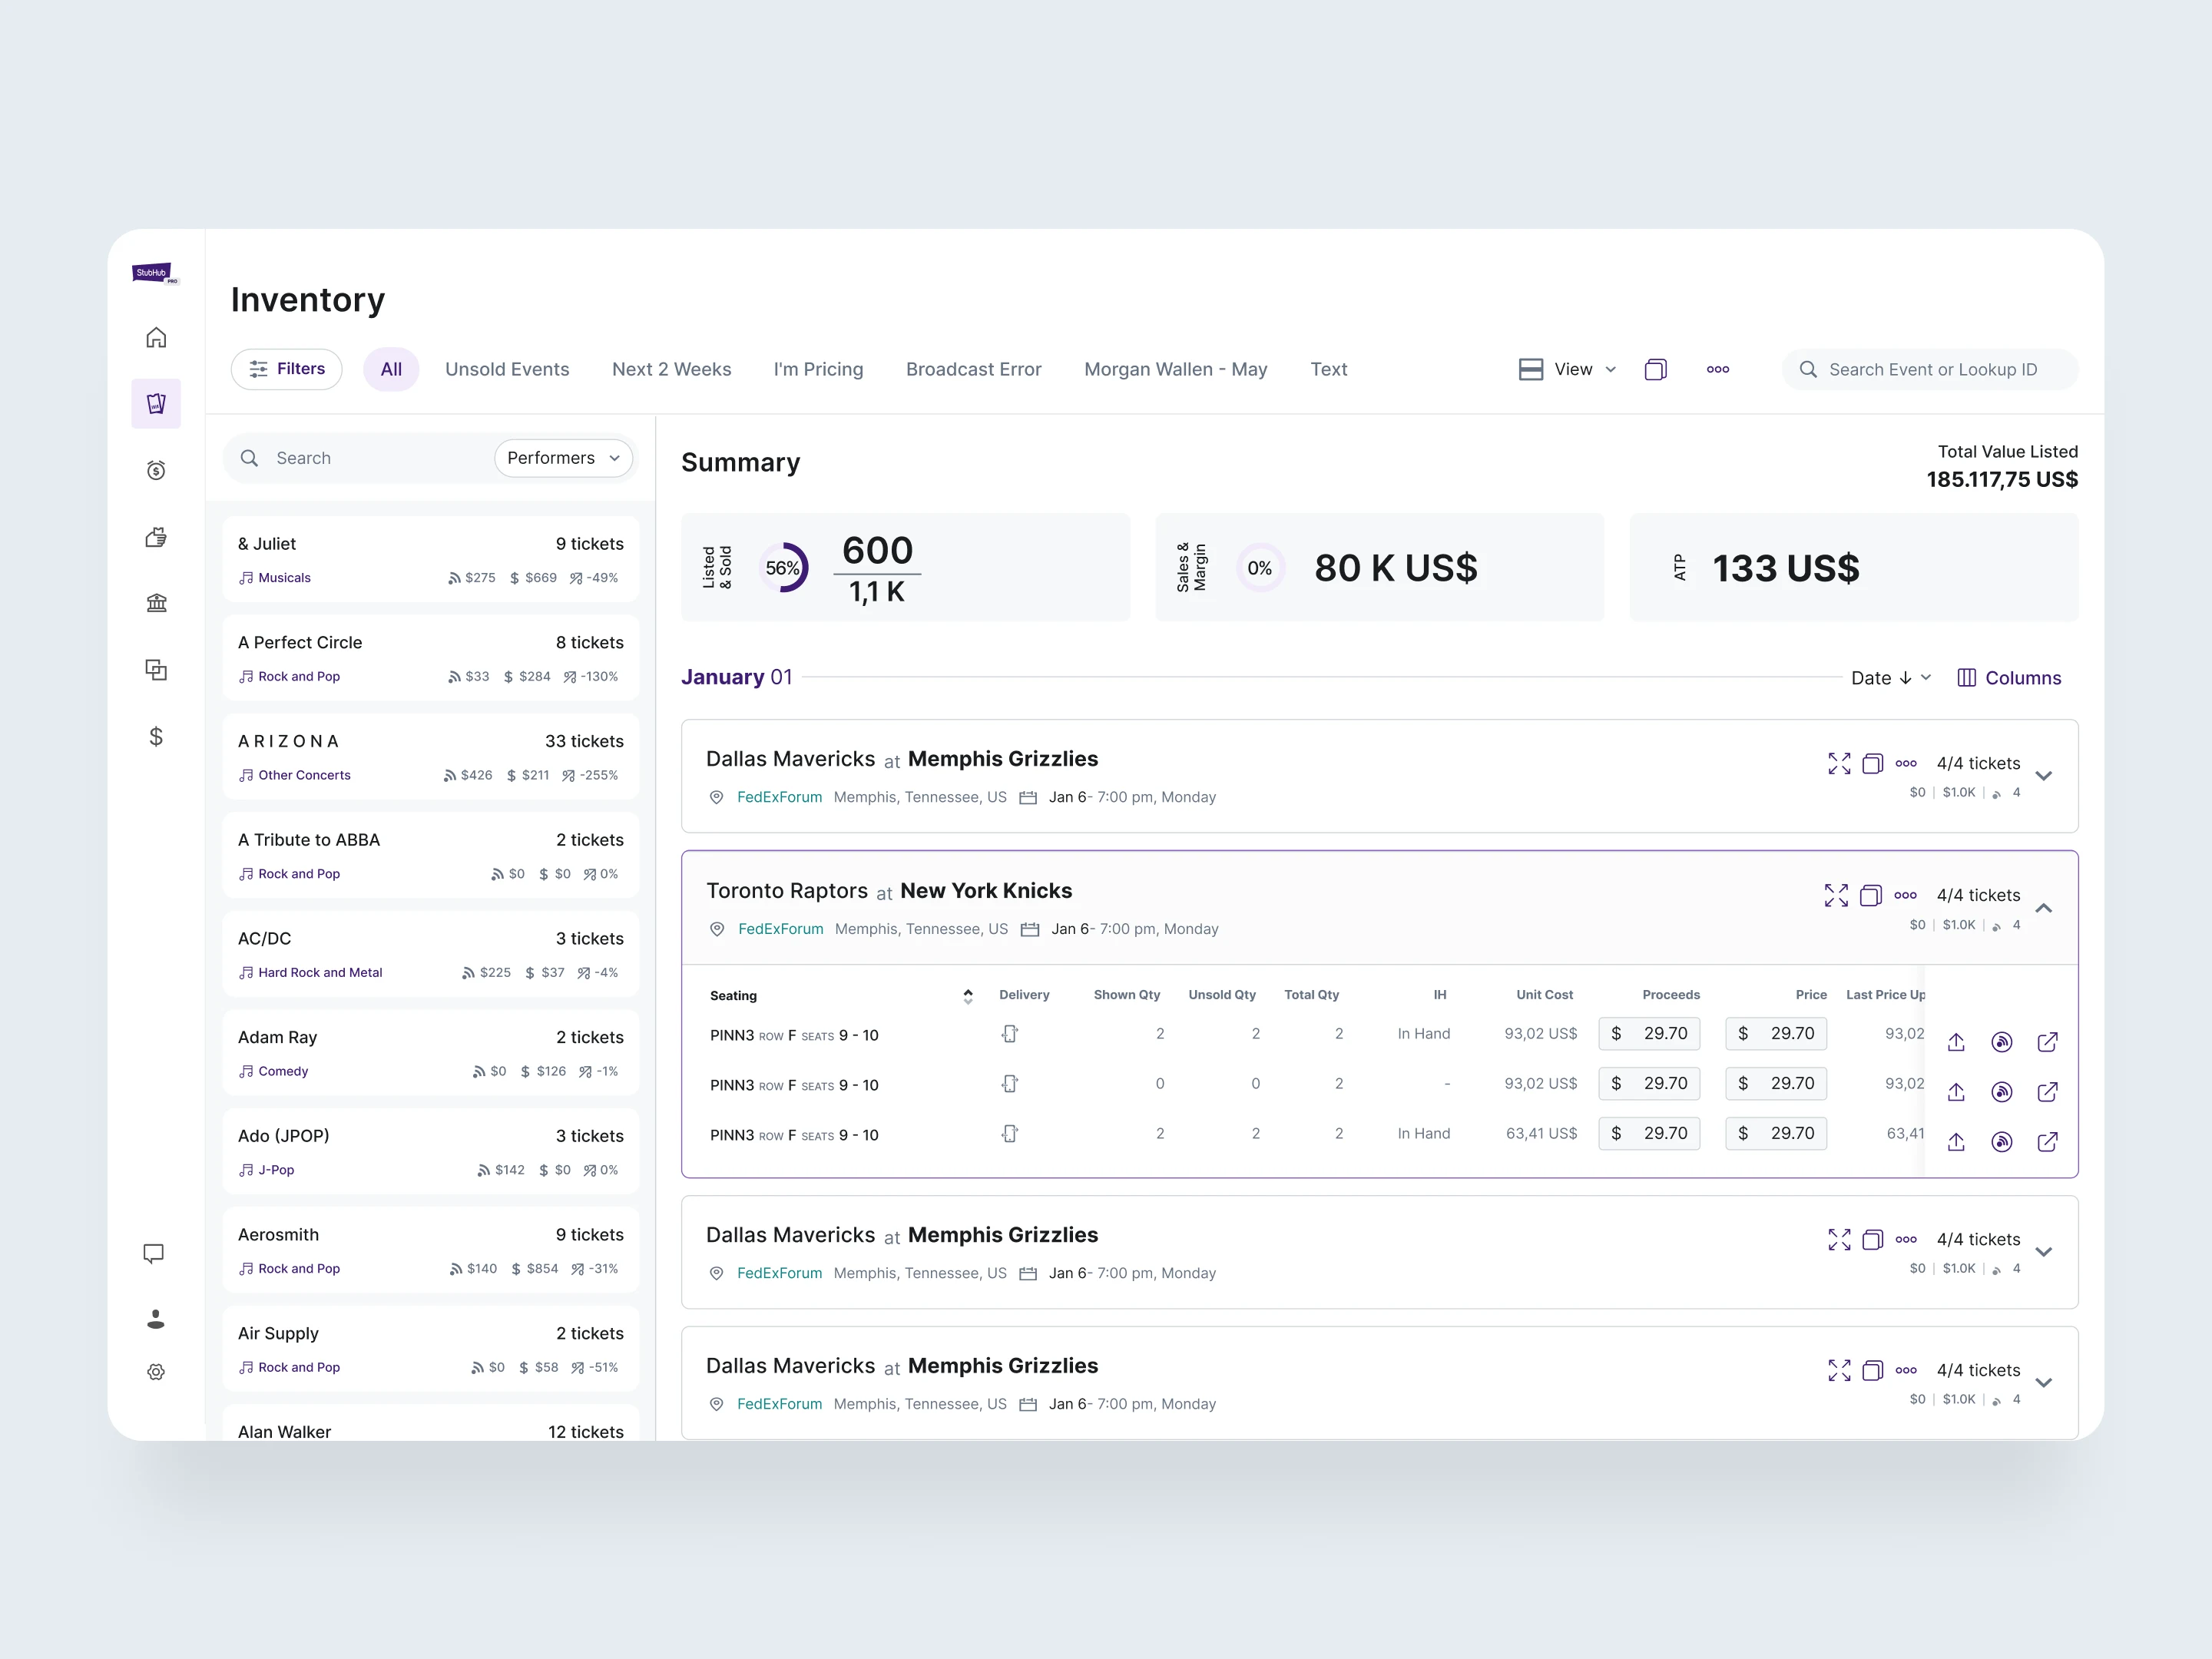The image size is (2212, 1659).
Task: Click the bank building sidebar icon
Action: [156, 603]
